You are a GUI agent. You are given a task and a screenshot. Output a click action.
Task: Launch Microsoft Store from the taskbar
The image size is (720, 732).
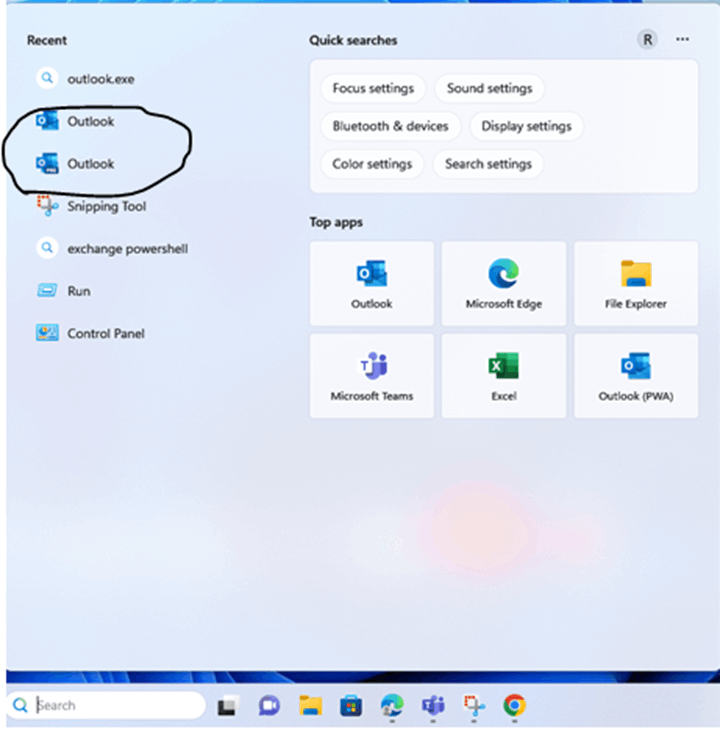[351, 705]
